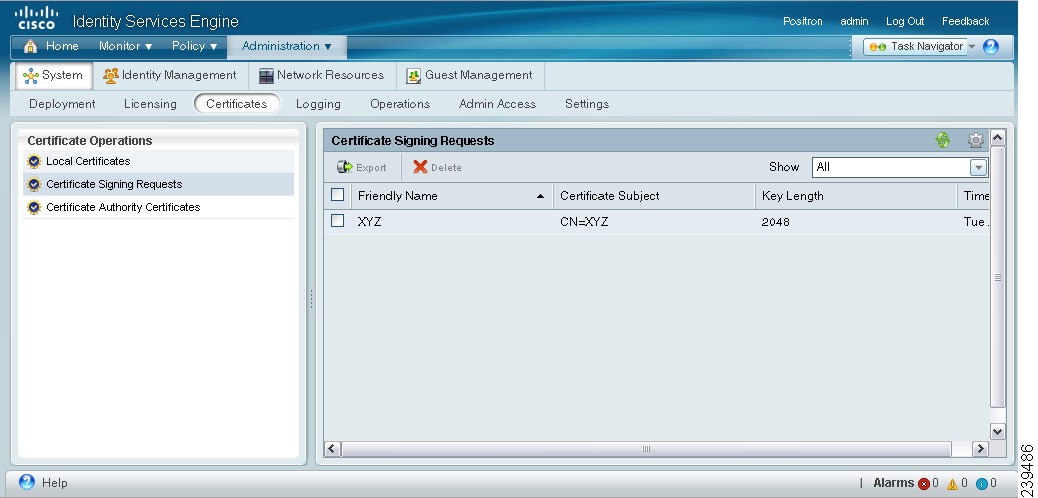
Task: Click the panel splitter collapse handle
Action: [x=311, y=299]
